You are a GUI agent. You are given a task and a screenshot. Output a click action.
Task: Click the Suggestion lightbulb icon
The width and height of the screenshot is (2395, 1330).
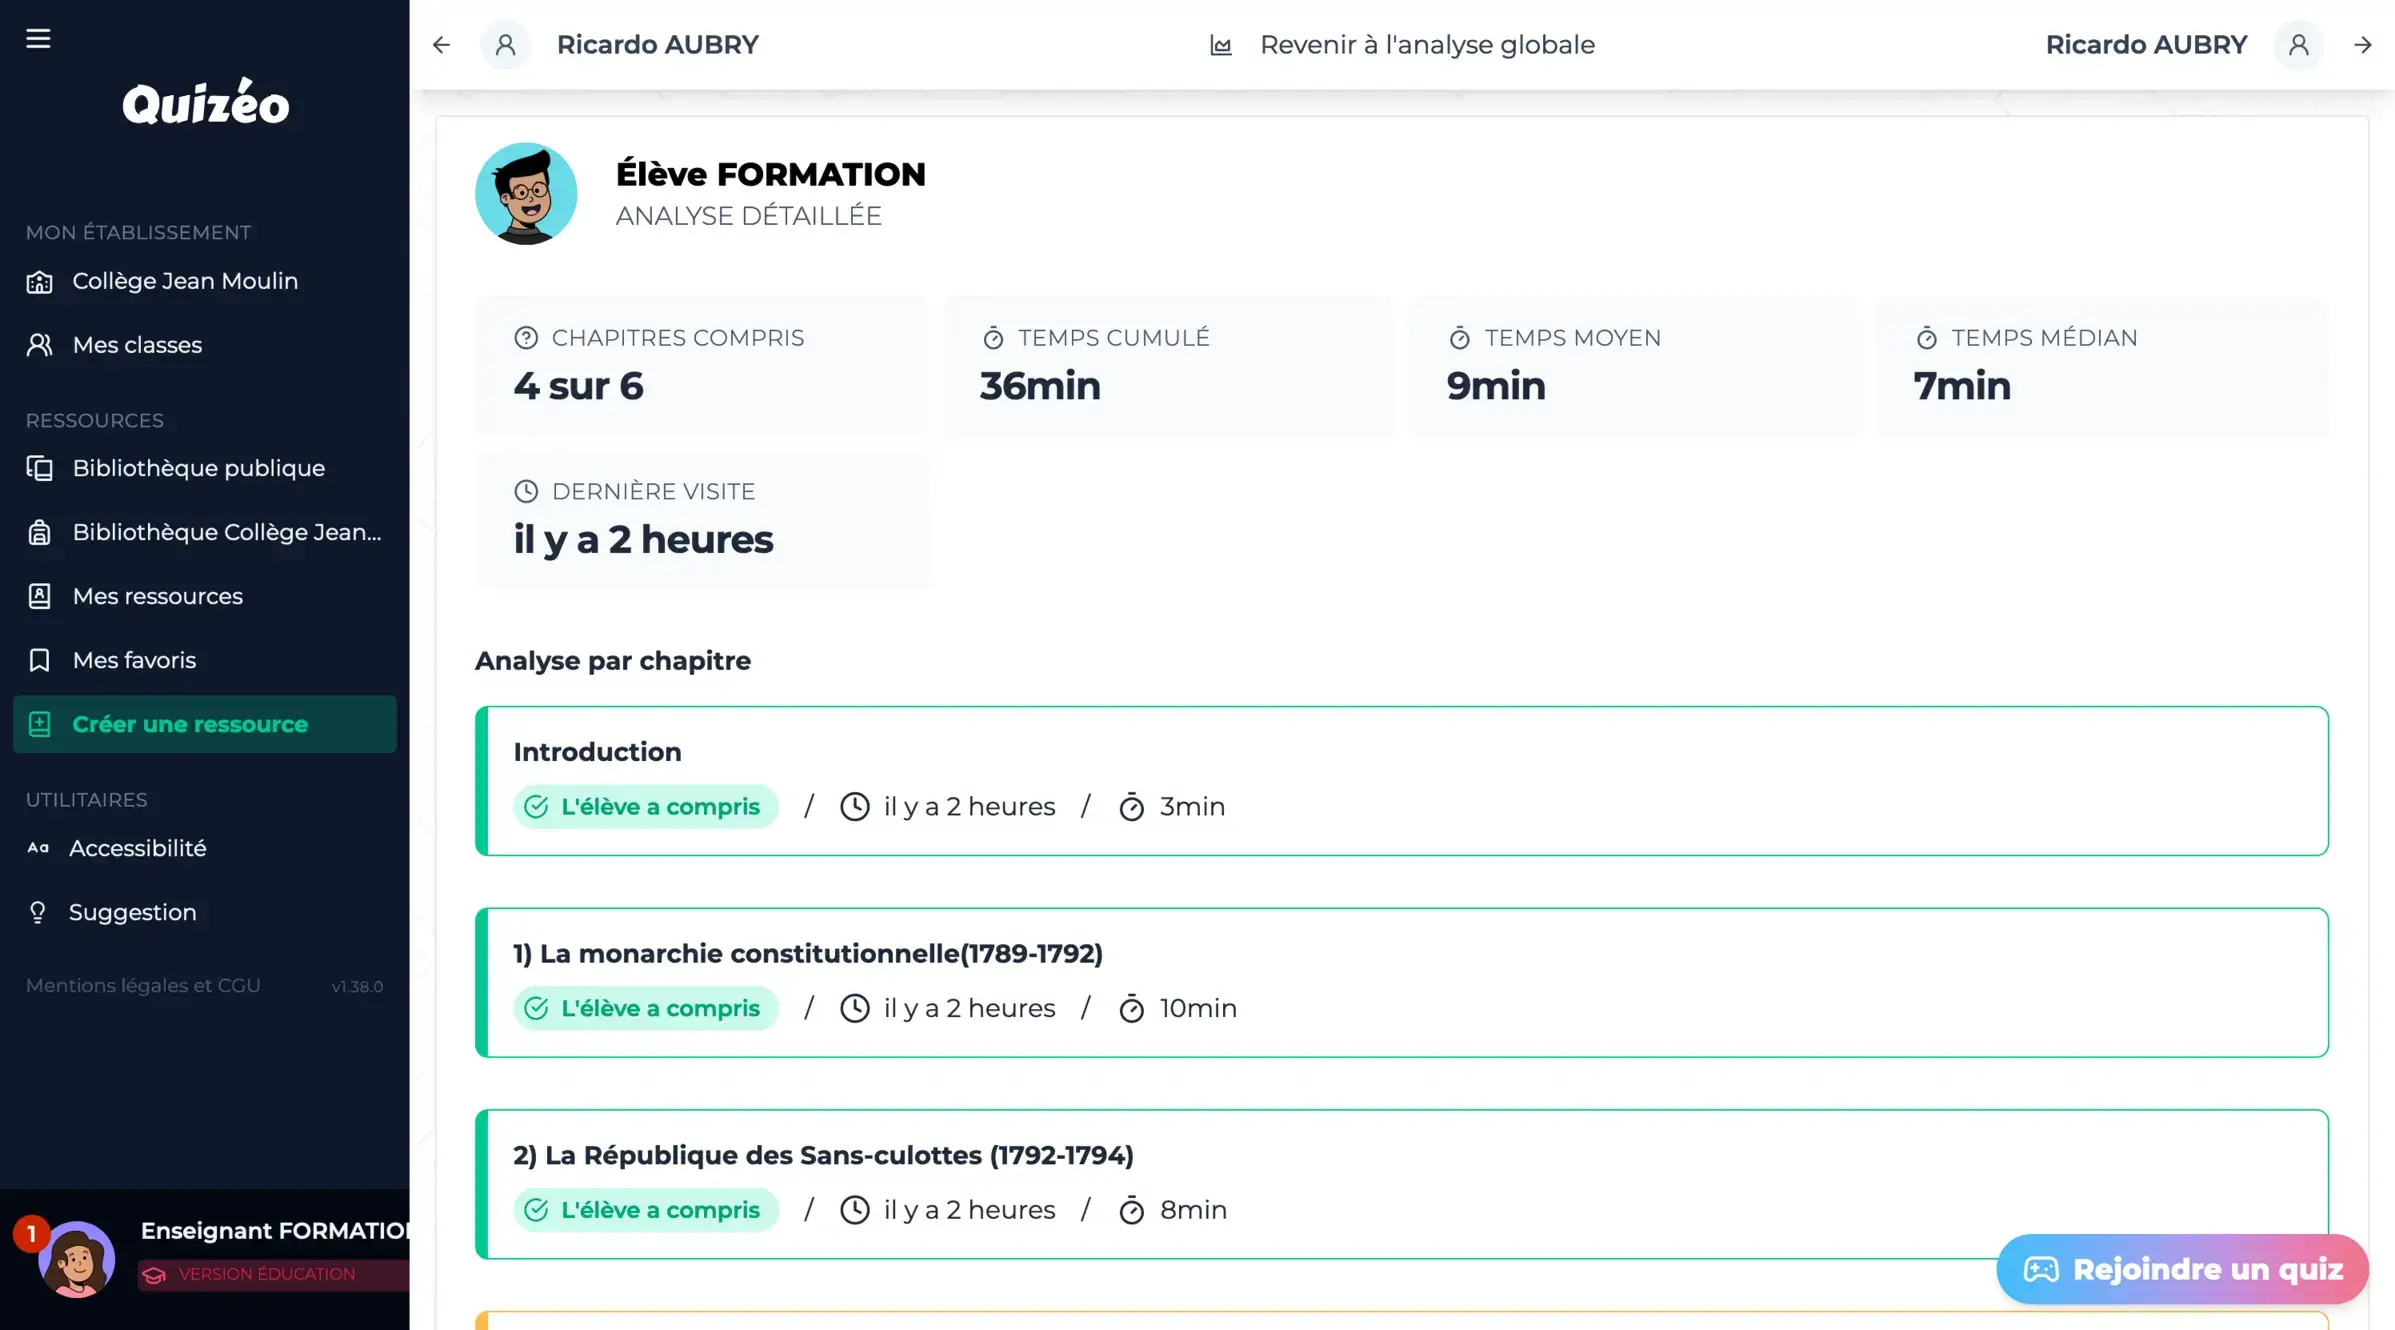point(38,912)
